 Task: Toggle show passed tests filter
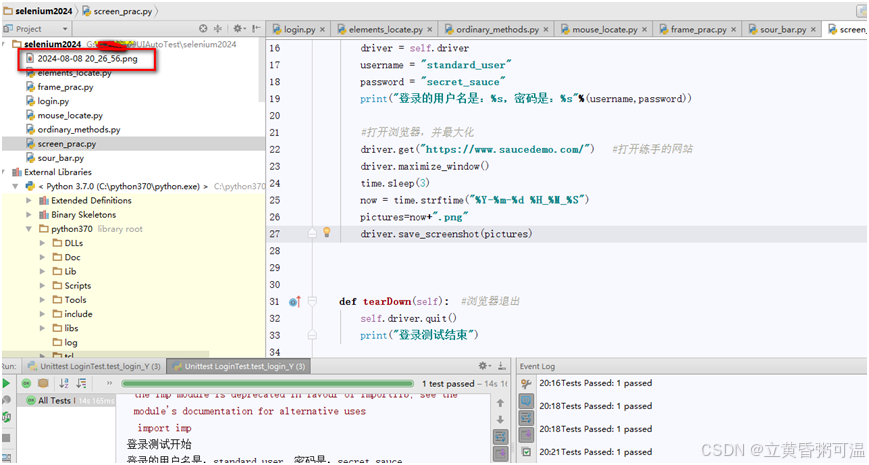(x=26, y=384)
